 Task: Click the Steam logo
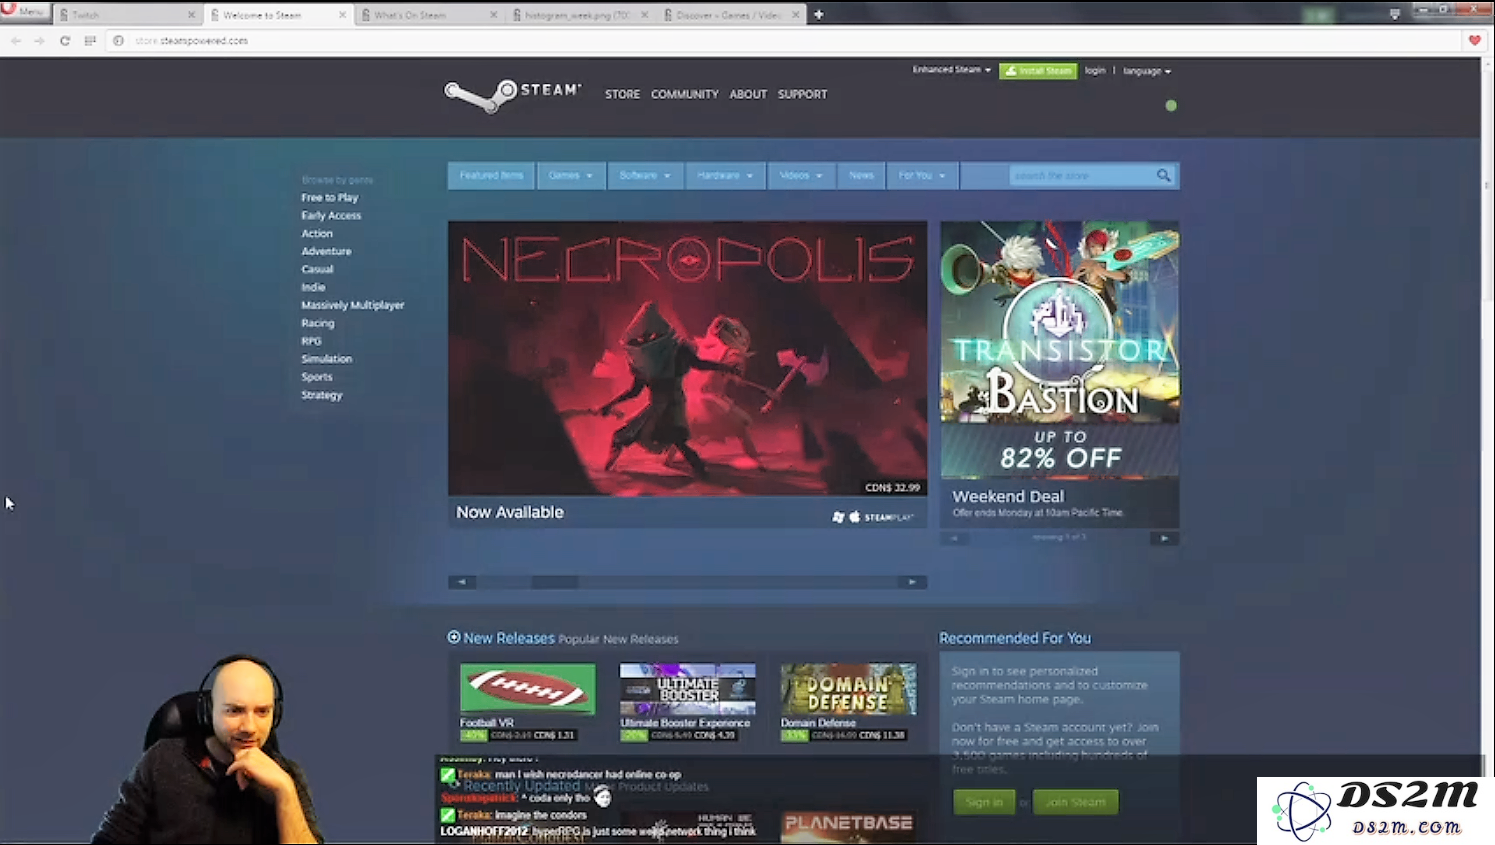point(512,95)
